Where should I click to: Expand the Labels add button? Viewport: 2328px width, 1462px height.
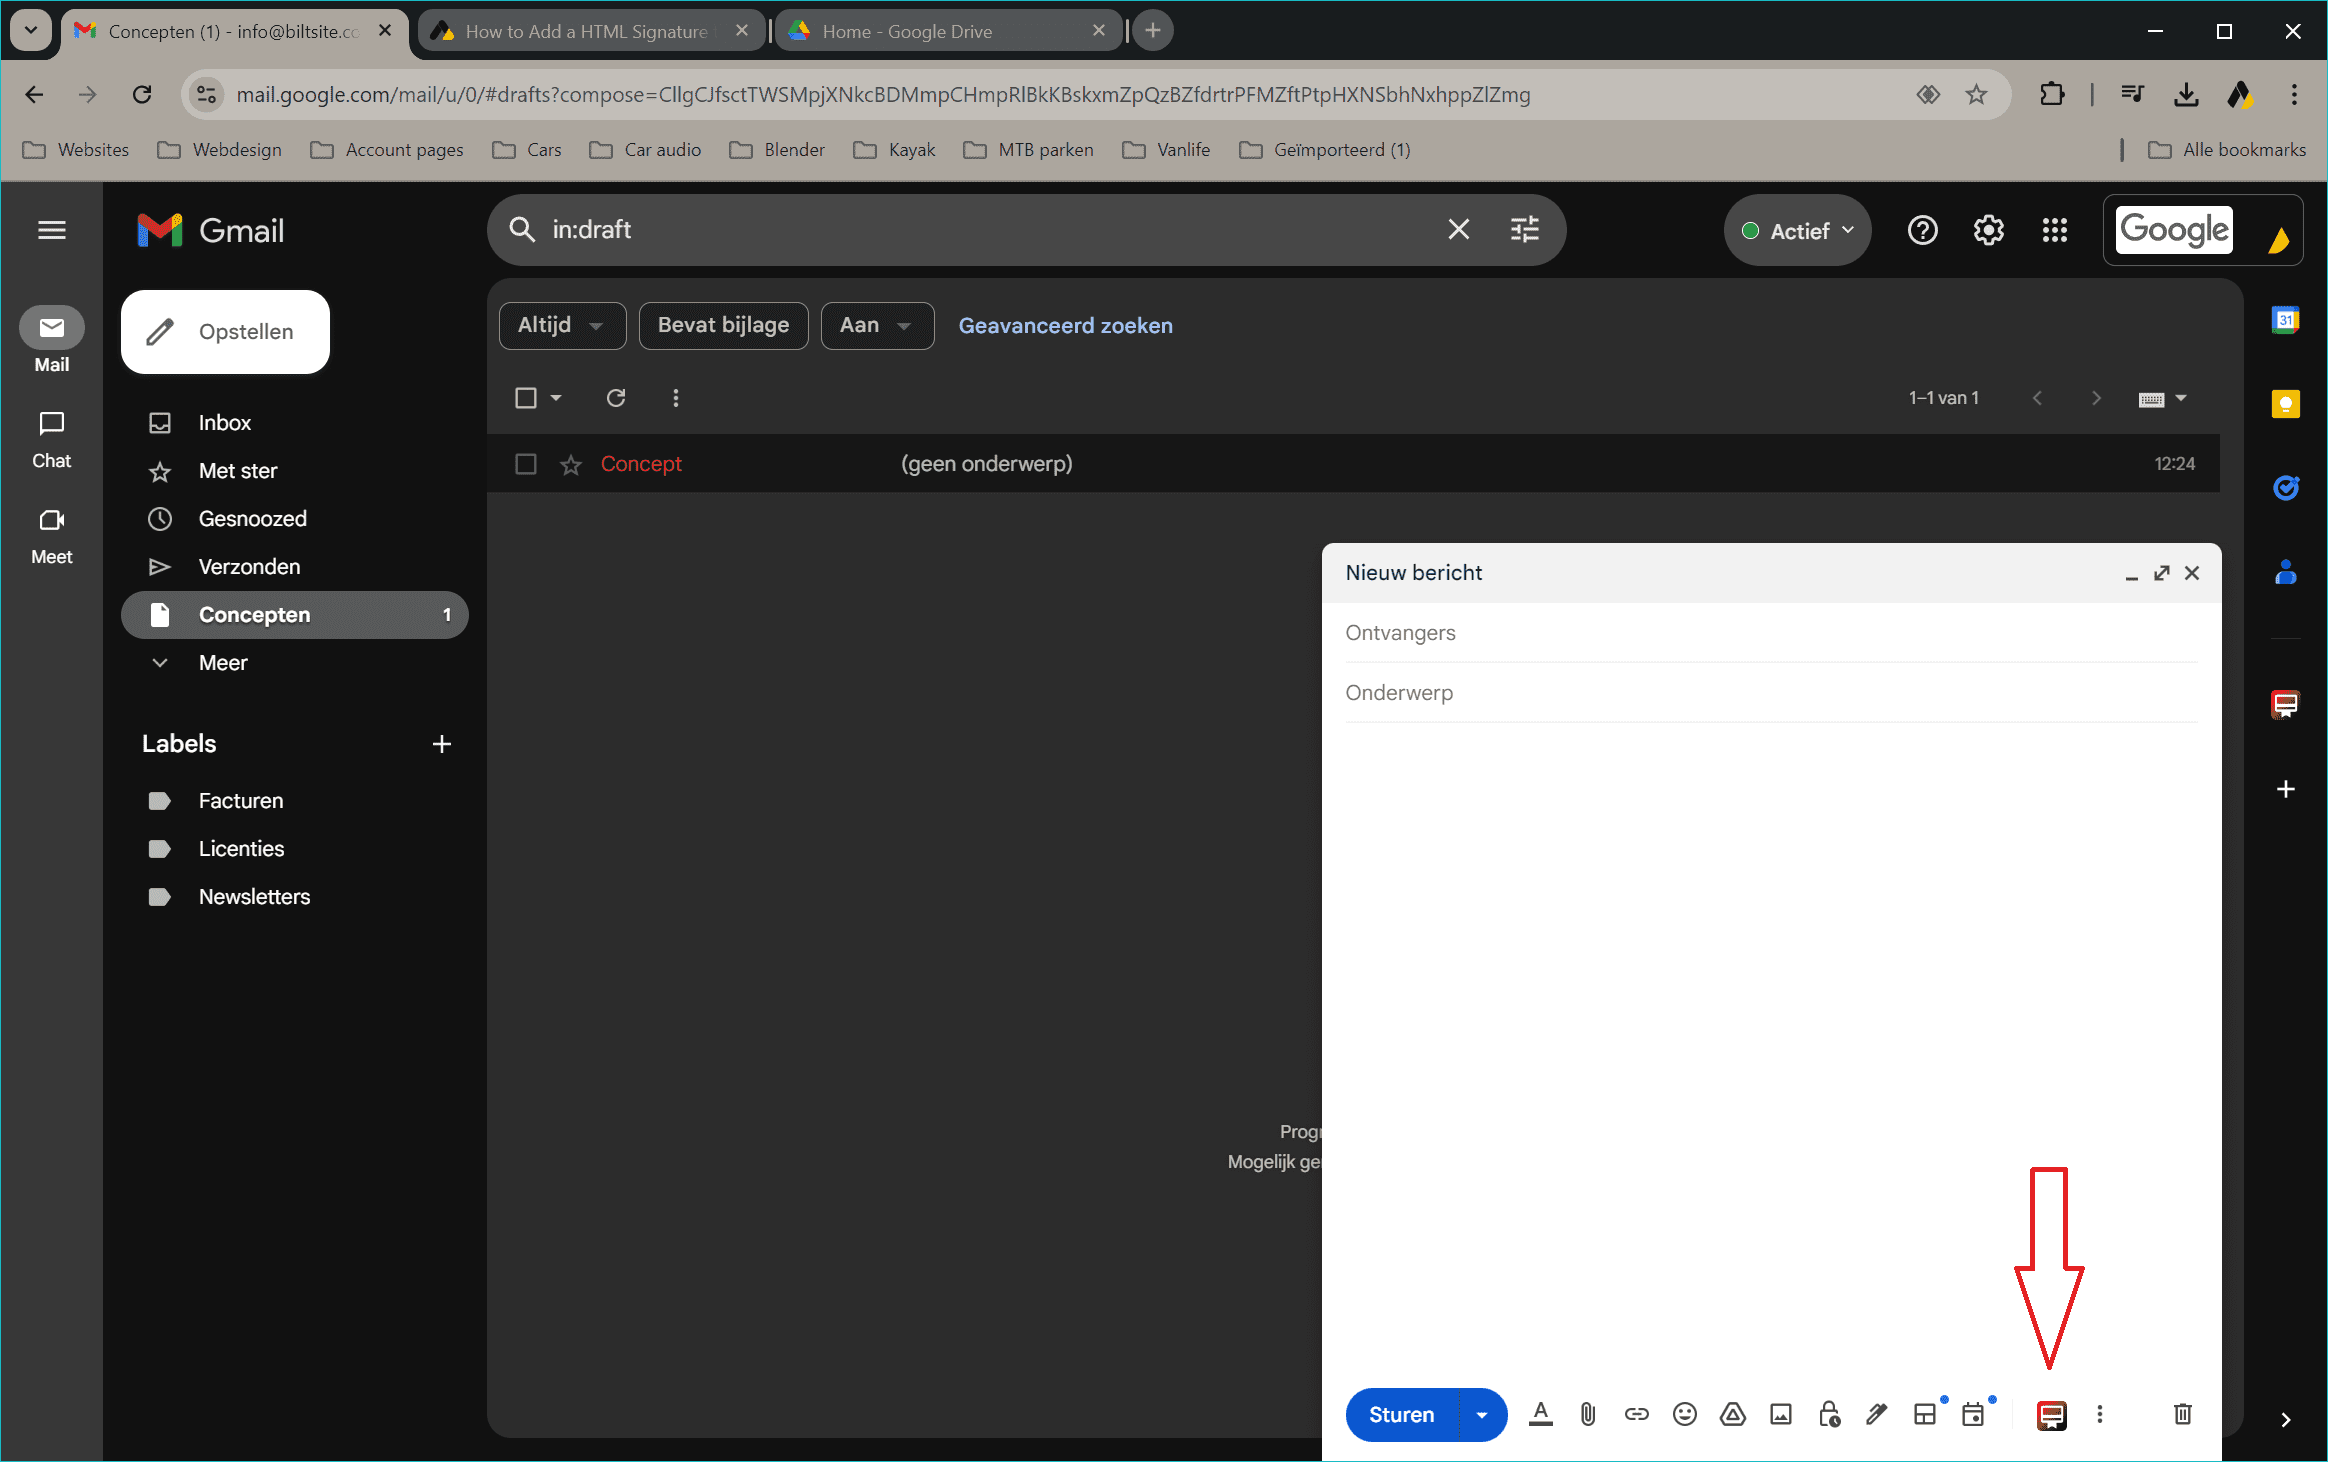pos(443,743)
